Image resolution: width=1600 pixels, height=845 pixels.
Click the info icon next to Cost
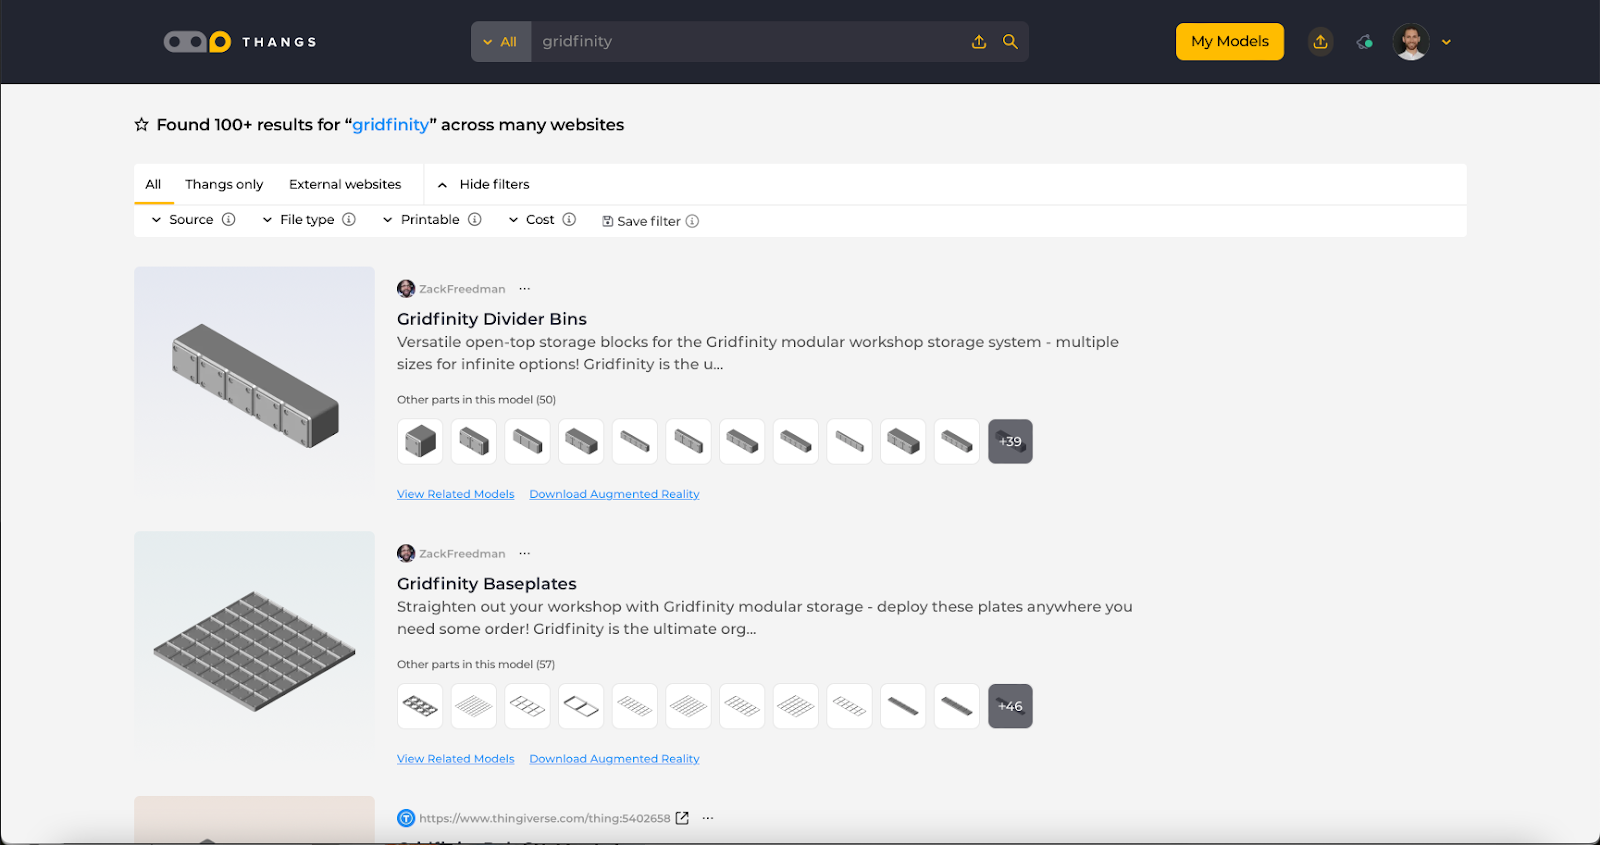click(x=569, y=219)
